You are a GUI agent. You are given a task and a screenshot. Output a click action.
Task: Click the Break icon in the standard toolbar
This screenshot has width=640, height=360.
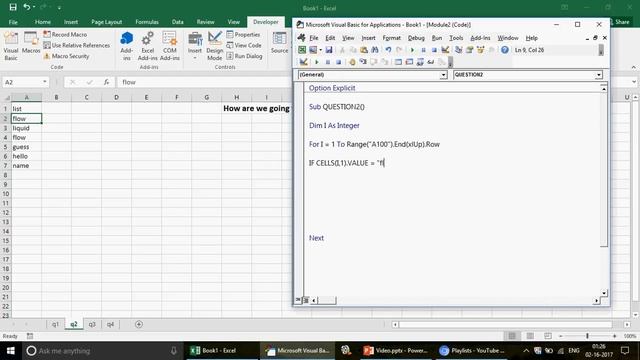(423, 50)
